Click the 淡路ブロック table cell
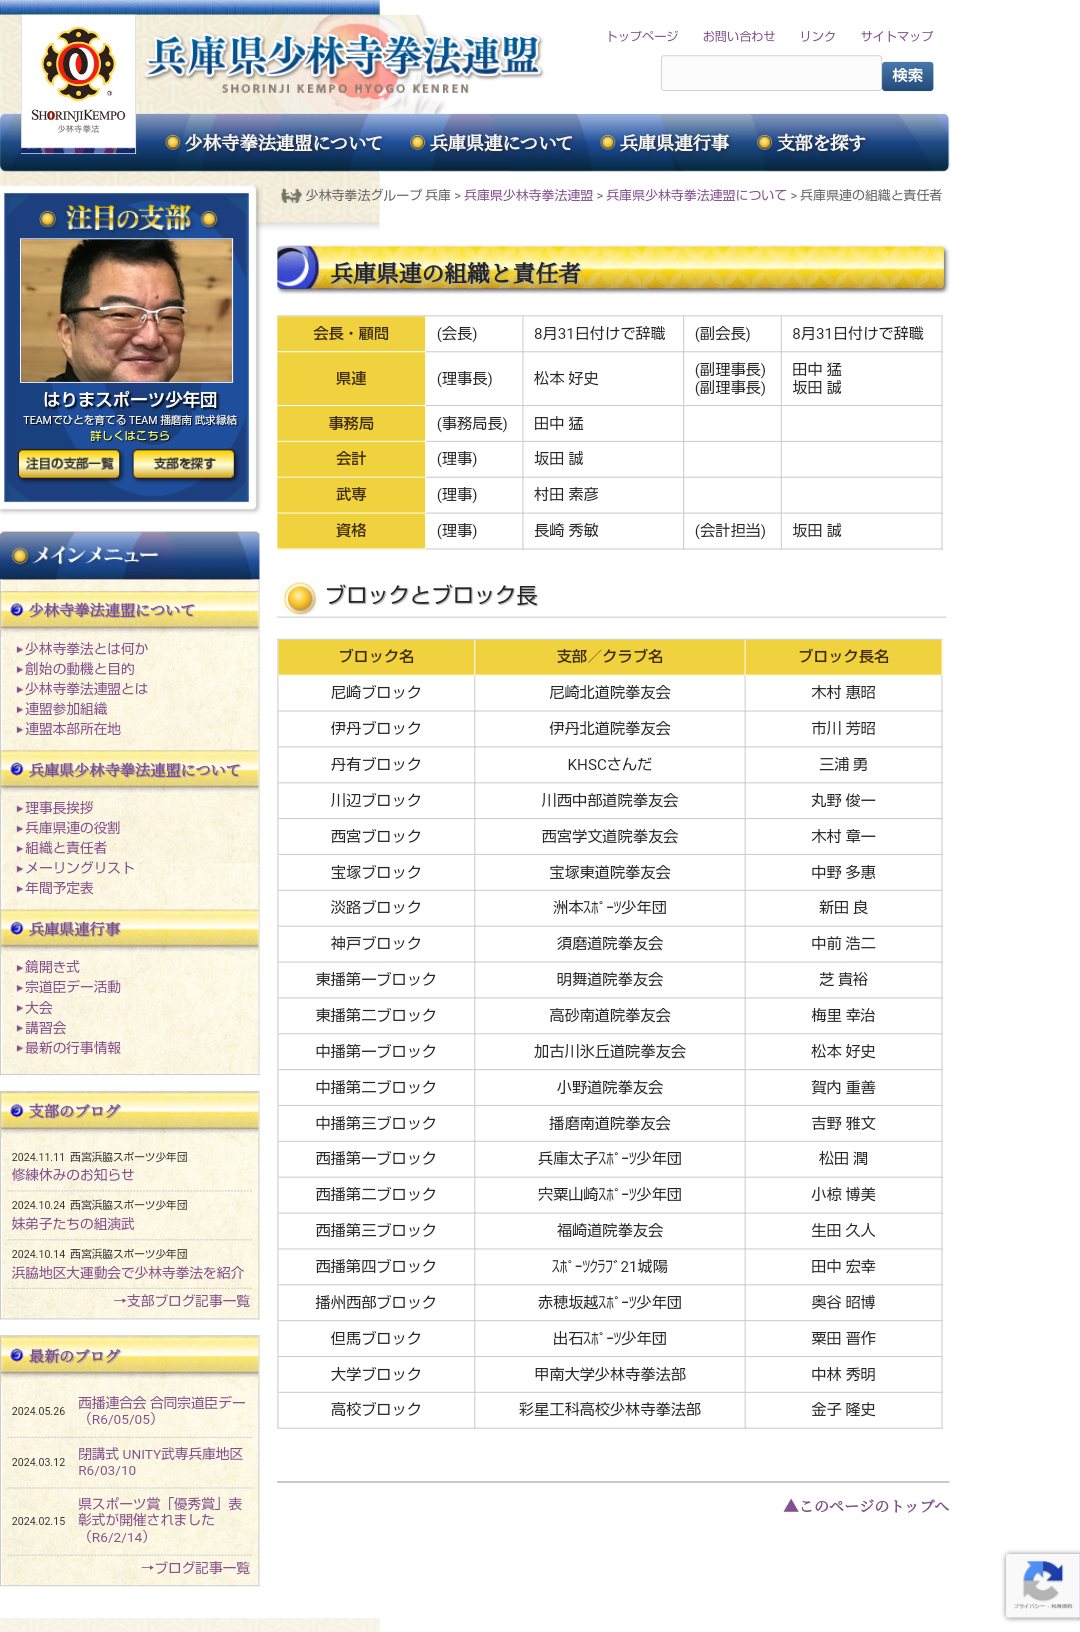This screenshot has height=1632, width=1080. (x=376, y=907)
